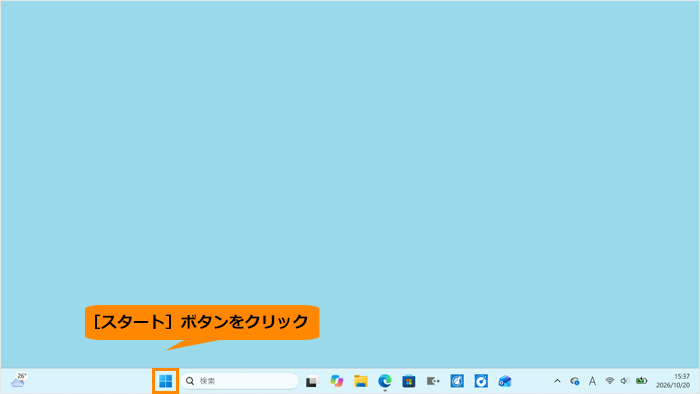This screenshot has height=394, width=700.
Task: Open Outlook mail from taskbar
Action: (x=505, y=381)
